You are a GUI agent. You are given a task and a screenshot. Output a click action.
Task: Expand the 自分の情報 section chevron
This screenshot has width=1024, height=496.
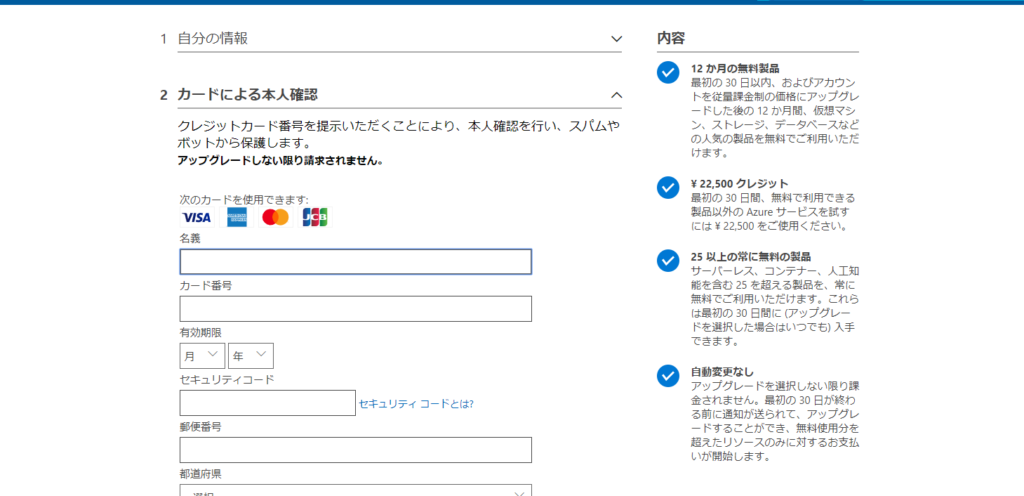pos(616,39)
